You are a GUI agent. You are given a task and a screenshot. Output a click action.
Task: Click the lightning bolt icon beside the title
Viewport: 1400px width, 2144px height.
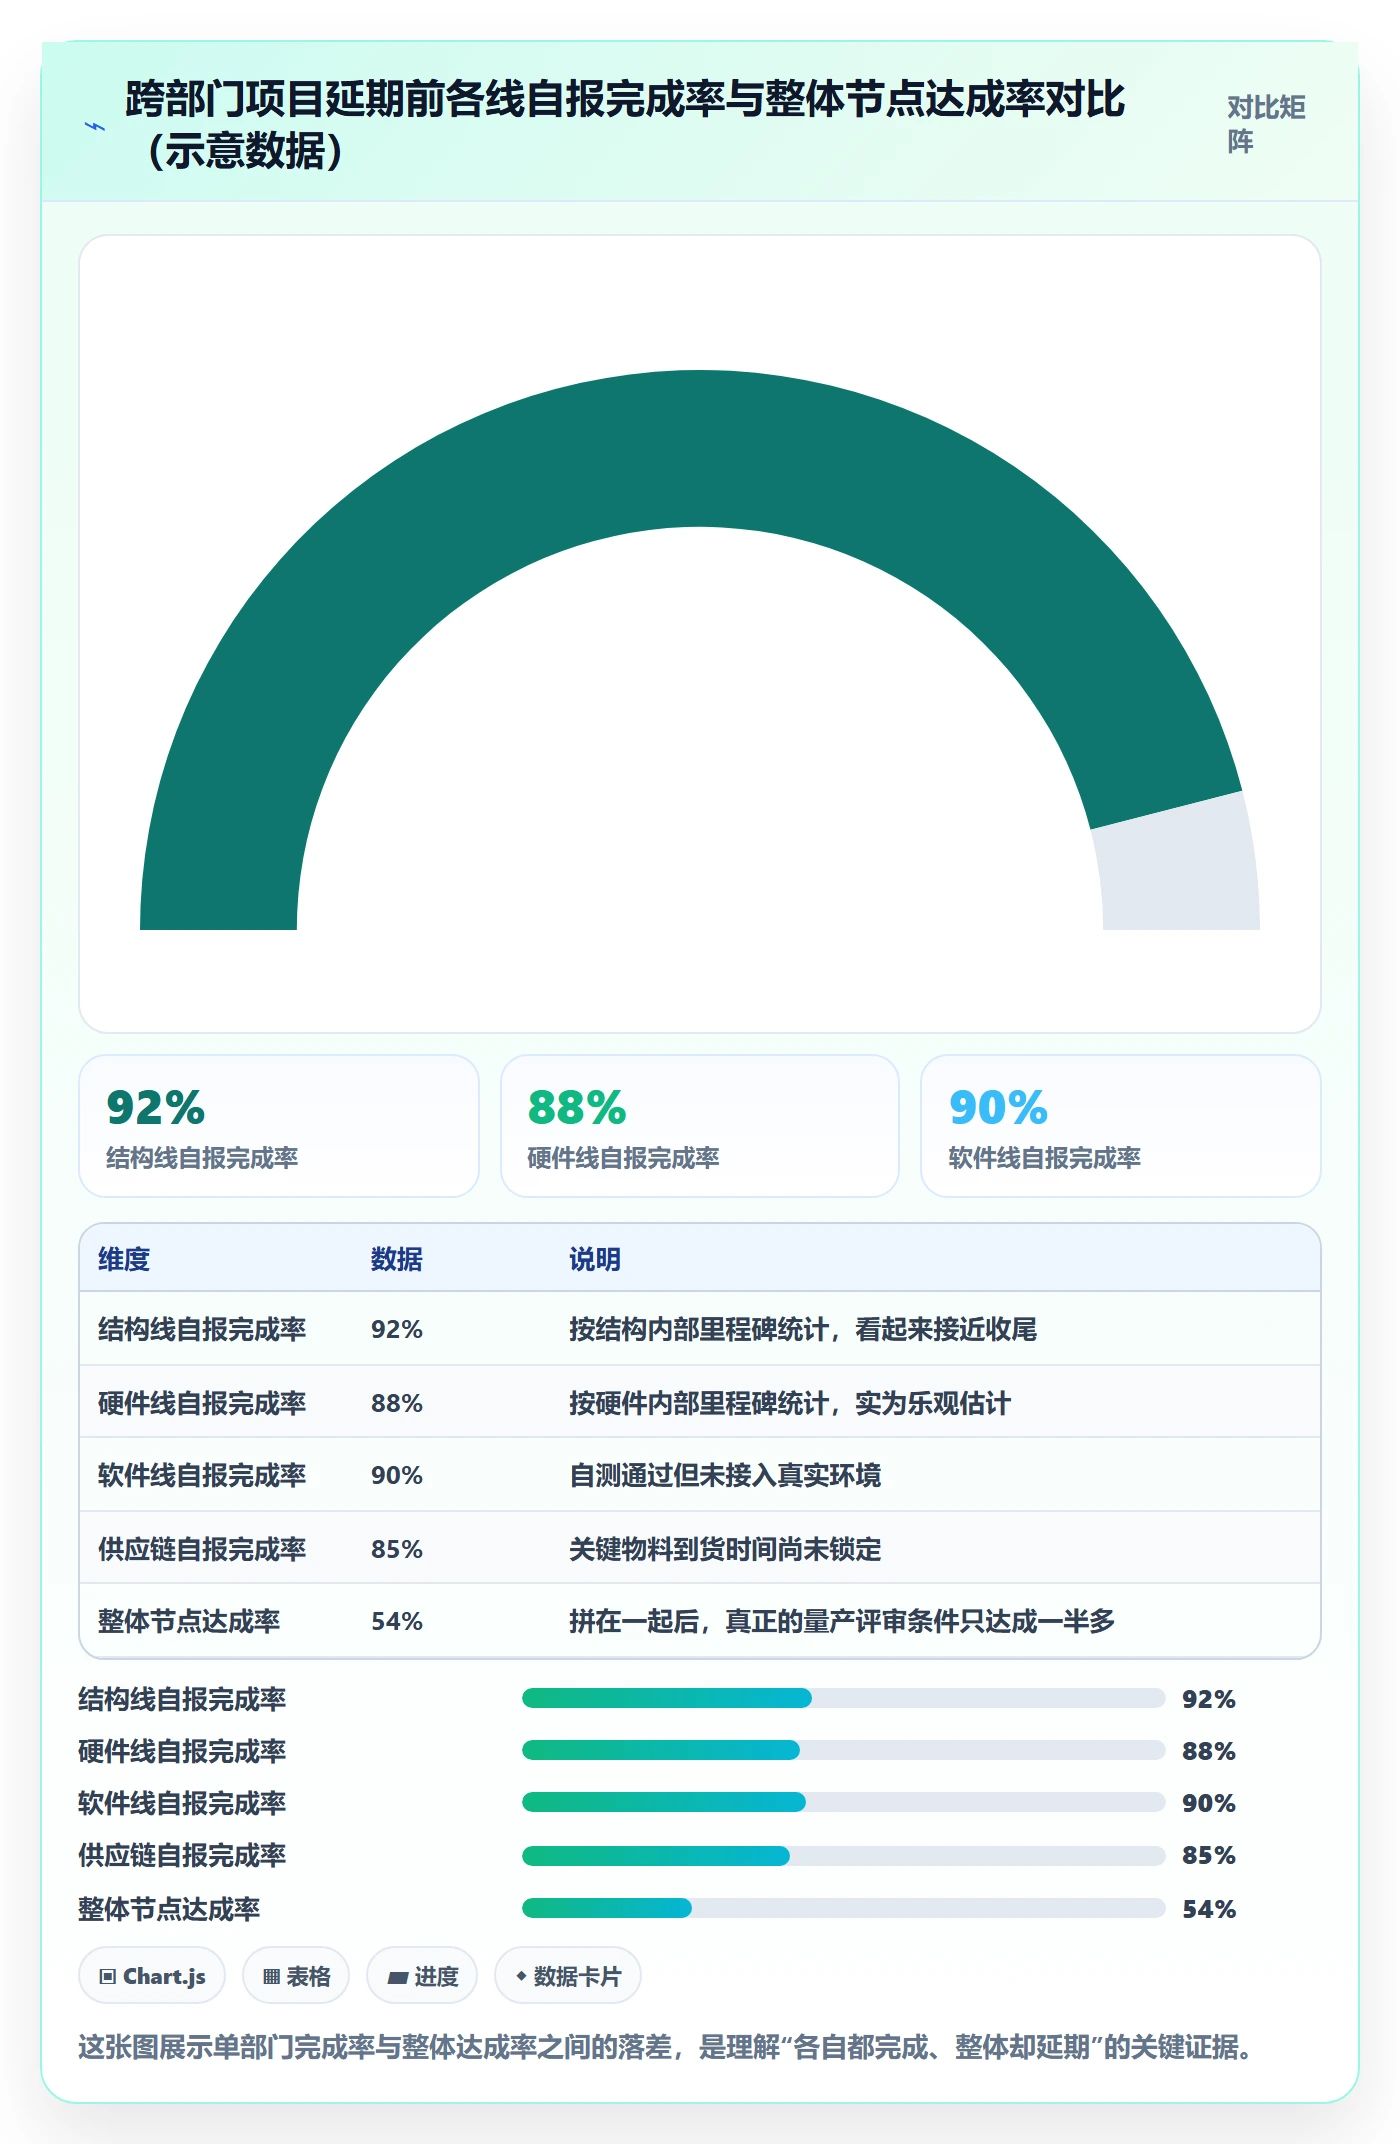(96, 126)
